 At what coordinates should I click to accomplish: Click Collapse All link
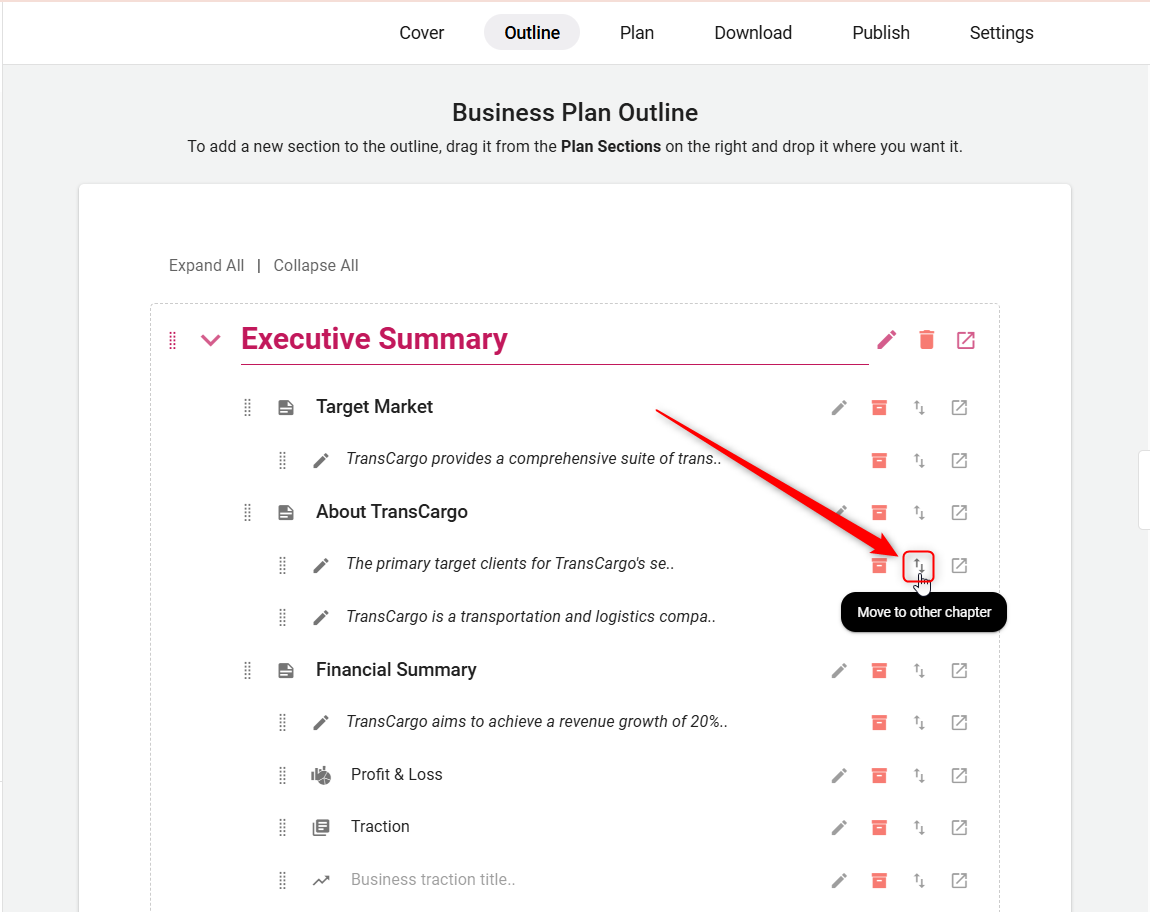316,265
